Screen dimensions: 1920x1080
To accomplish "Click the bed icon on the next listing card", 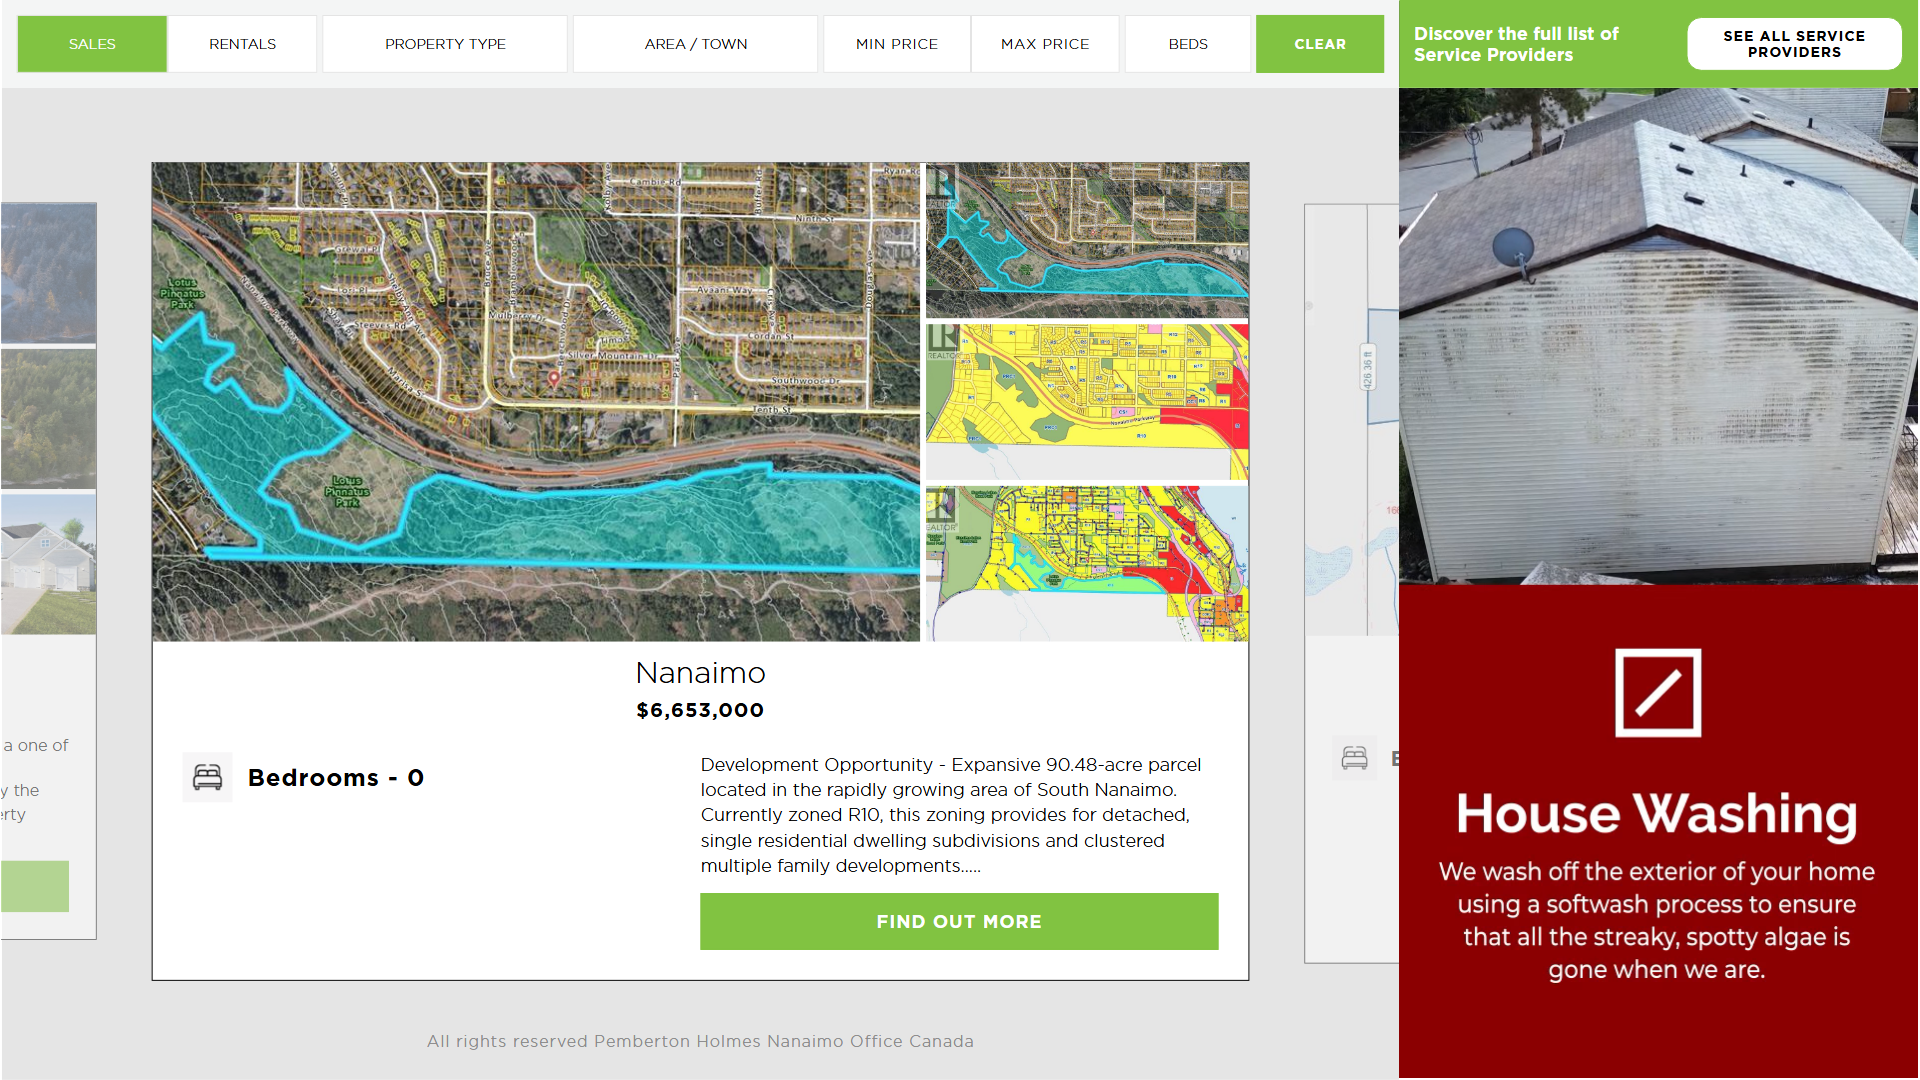I will click(x=1354, y=758).
